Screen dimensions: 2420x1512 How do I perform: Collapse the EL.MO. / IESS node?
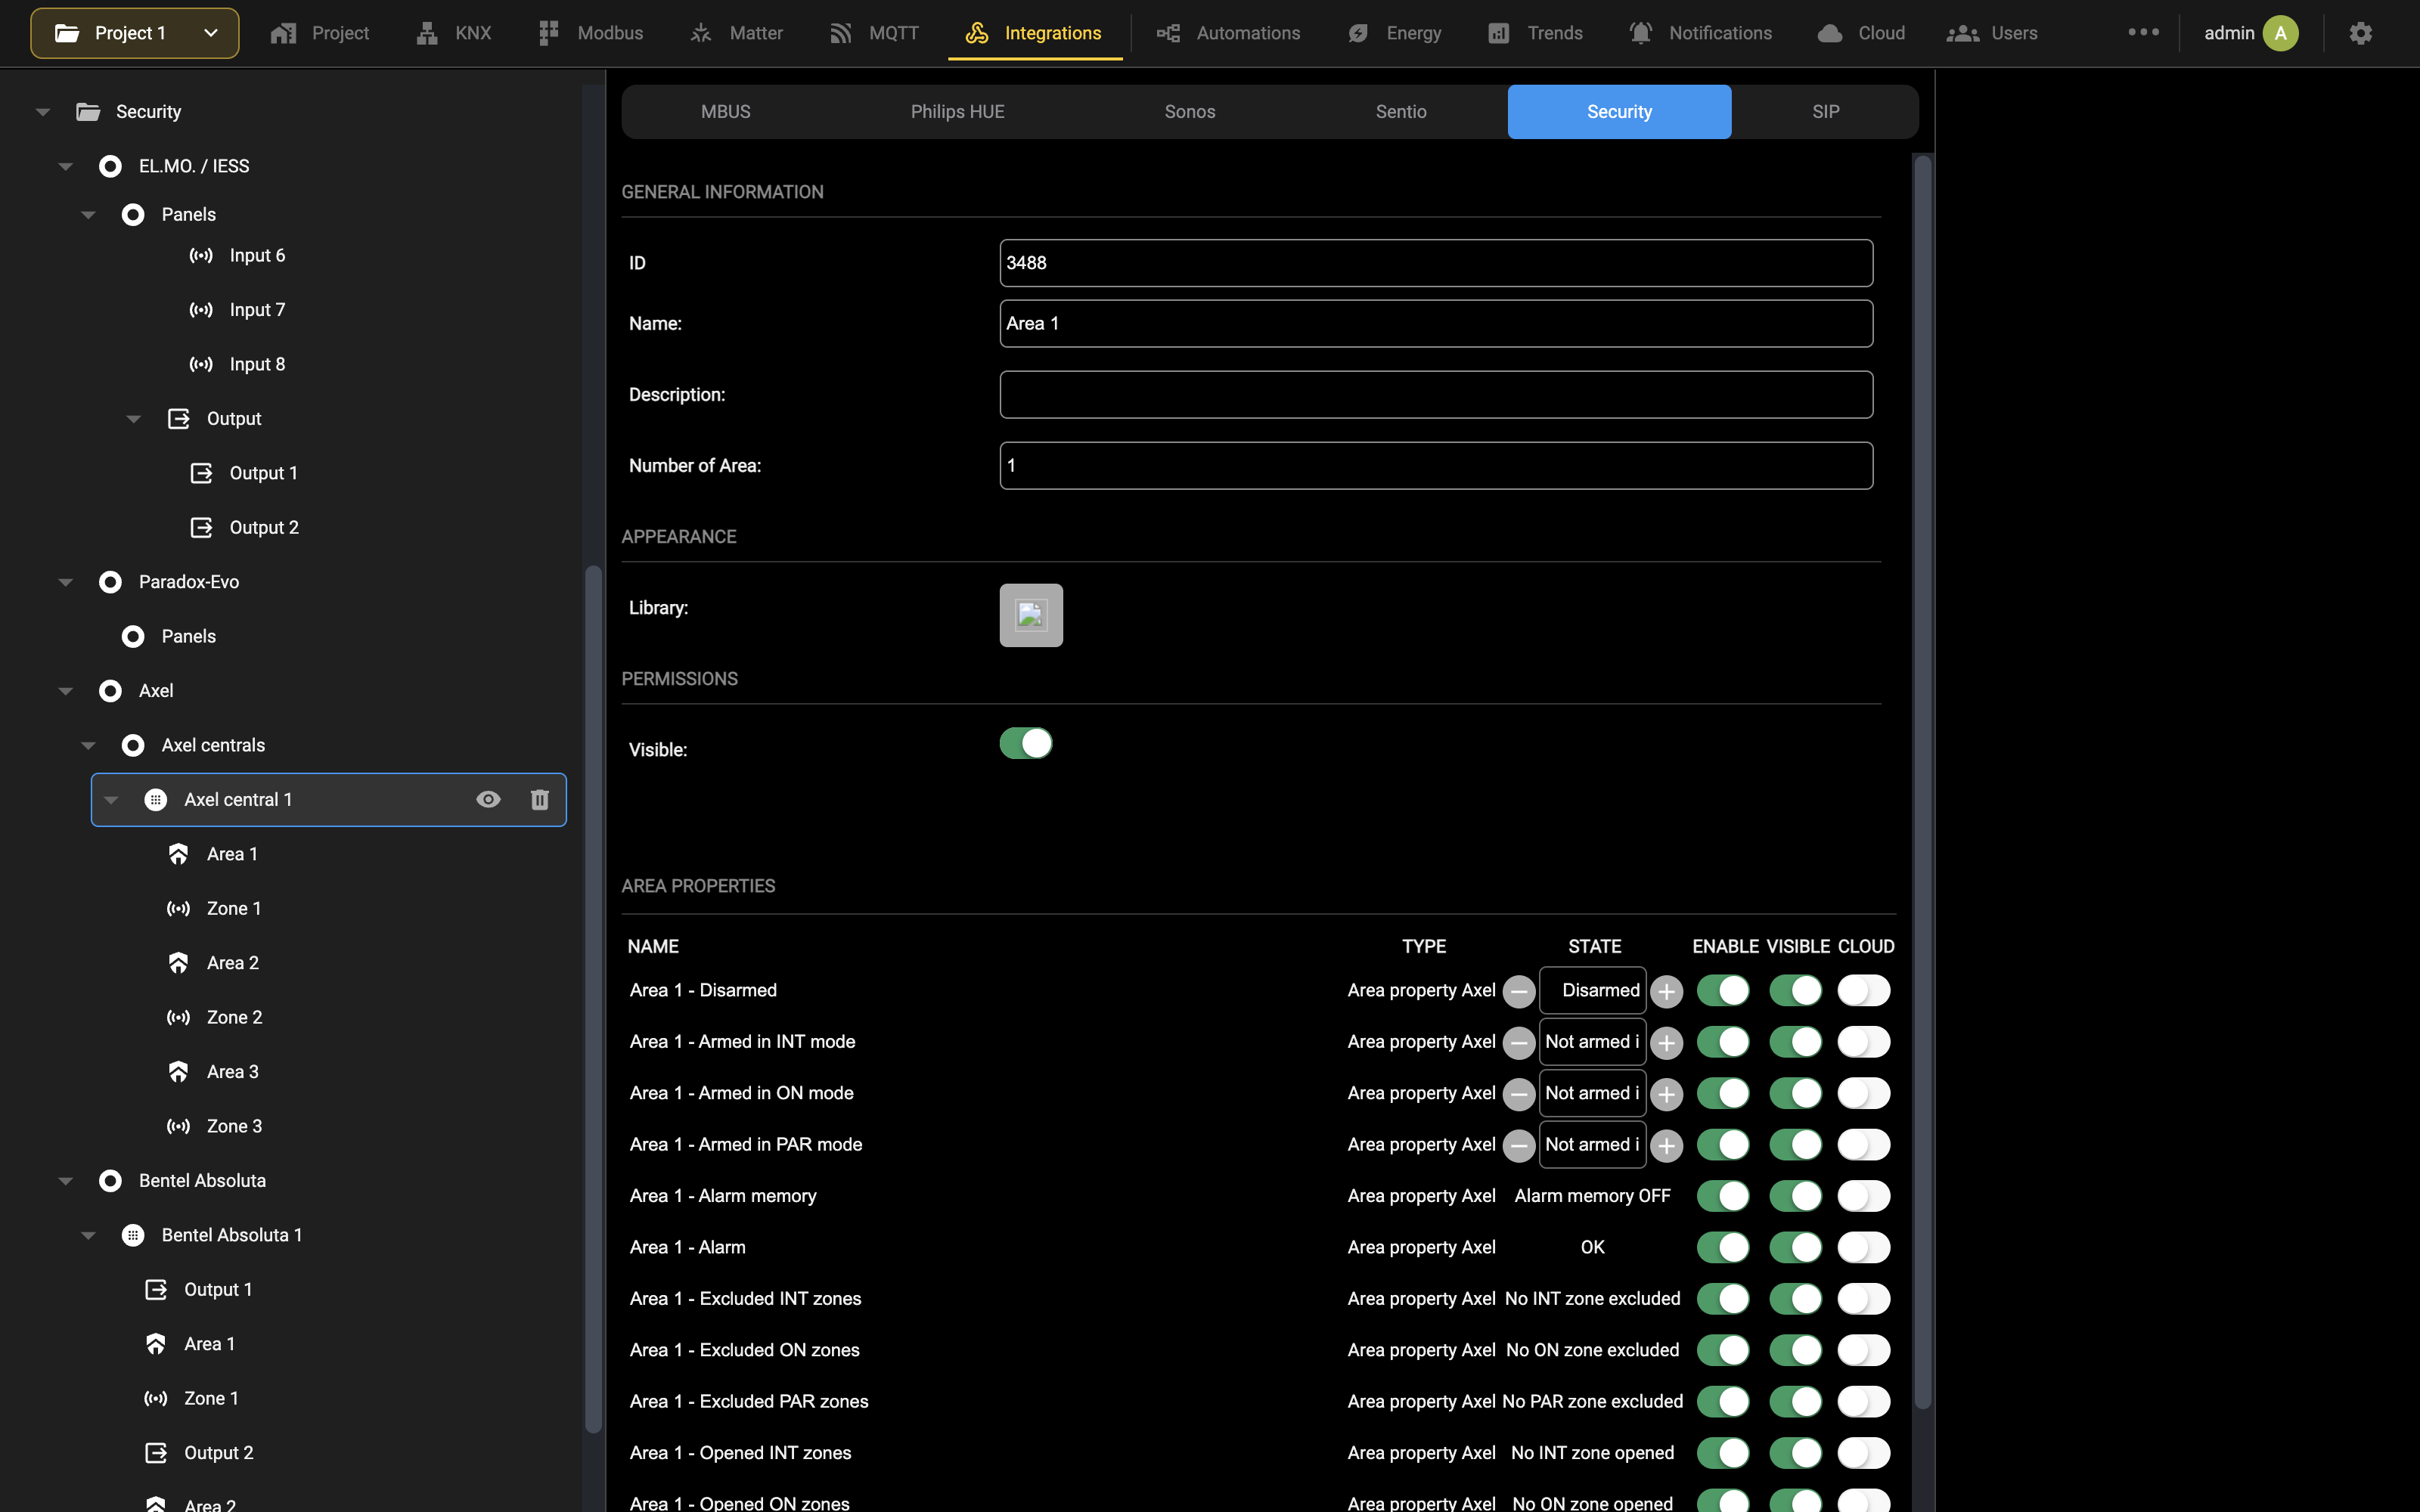coord(66,166)
